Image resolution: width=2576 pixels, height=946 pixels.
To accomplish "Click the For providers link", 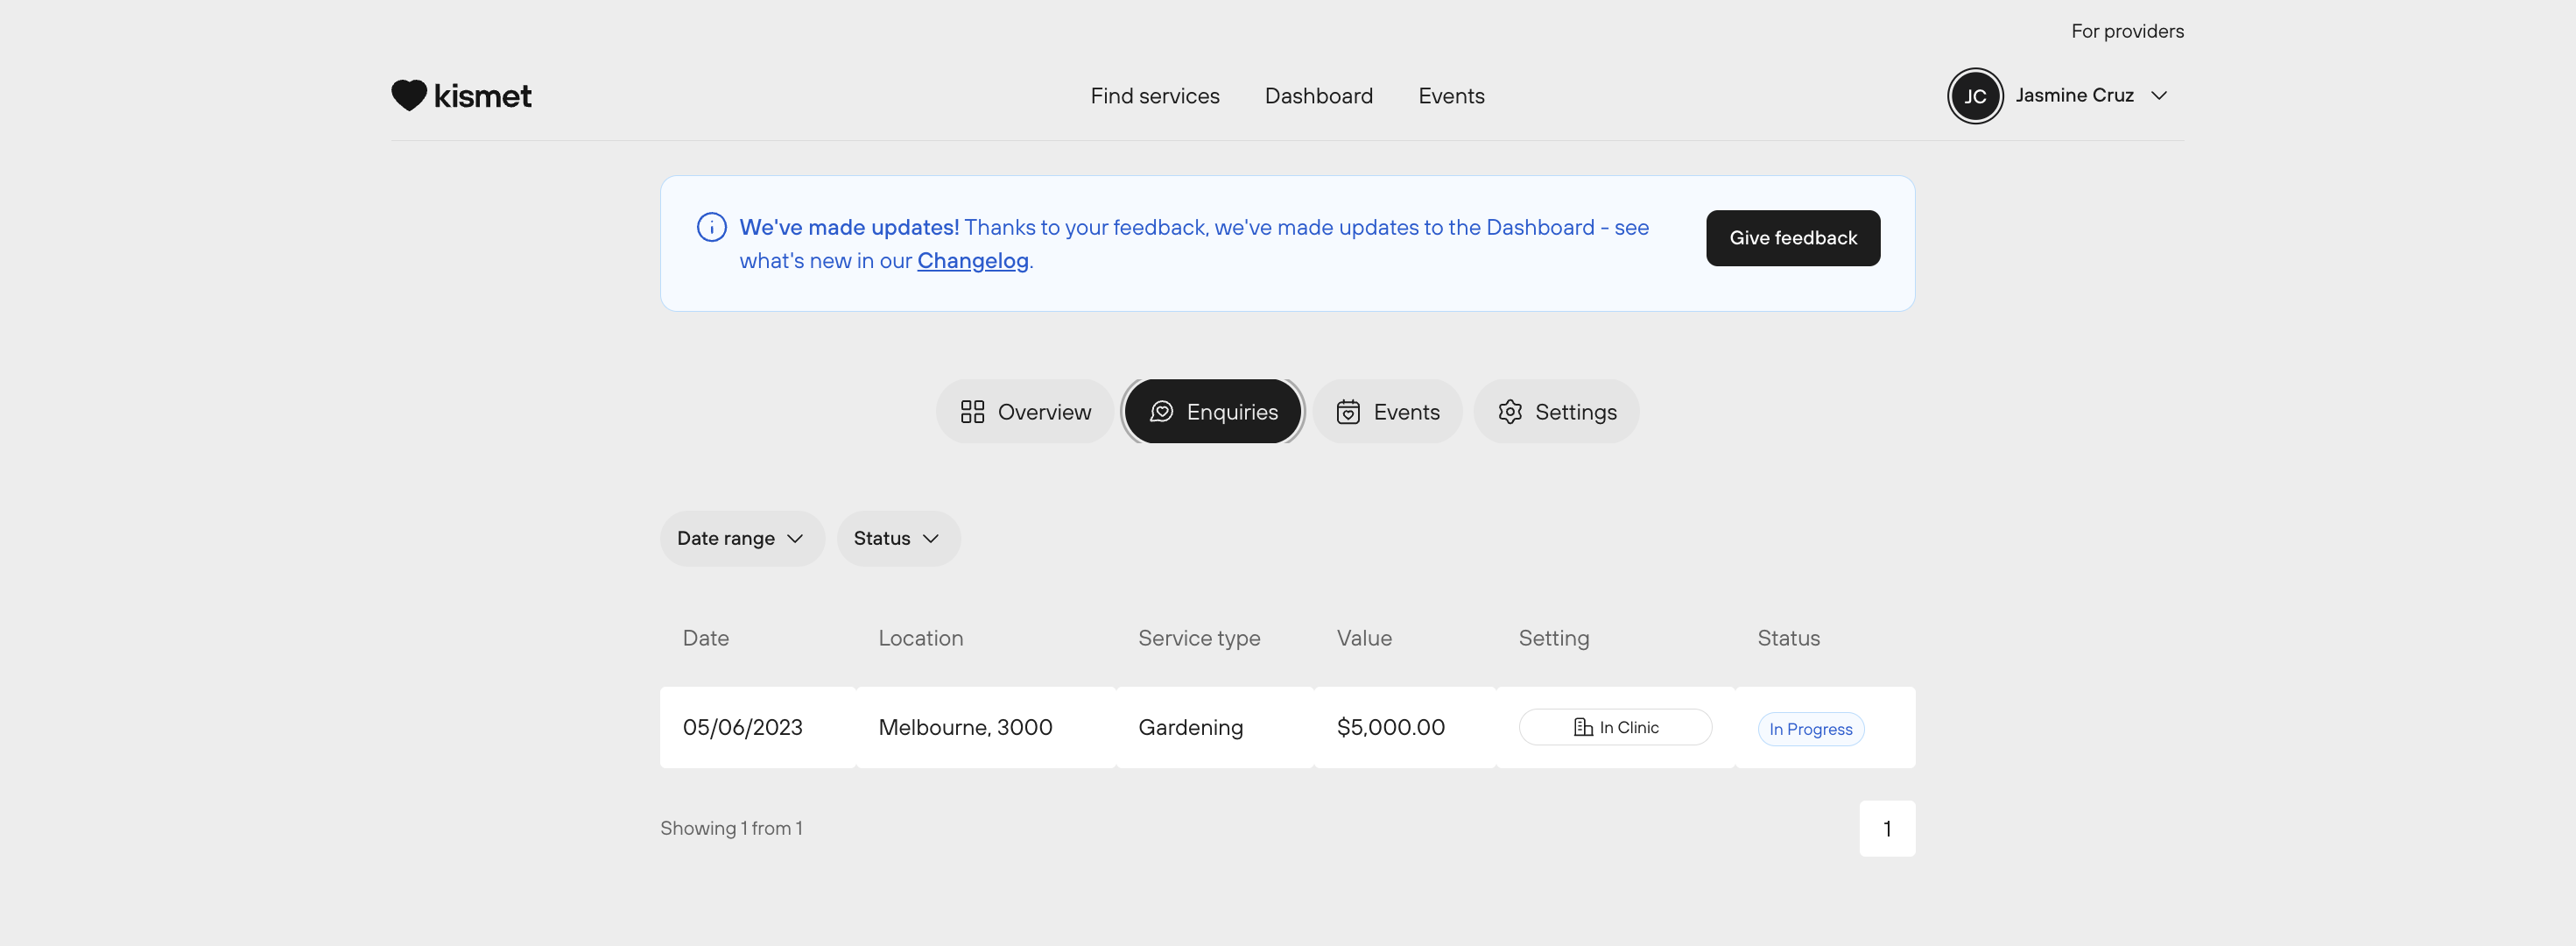I will [x=2127, y=30].
